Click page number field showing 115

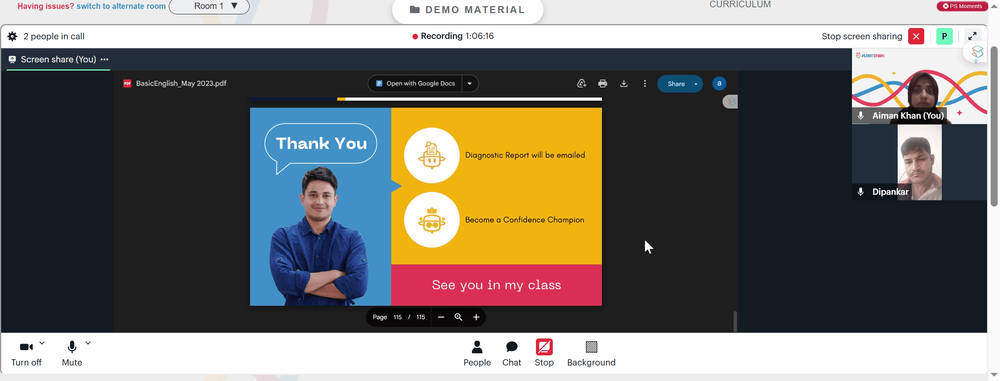tap(397, 317)
